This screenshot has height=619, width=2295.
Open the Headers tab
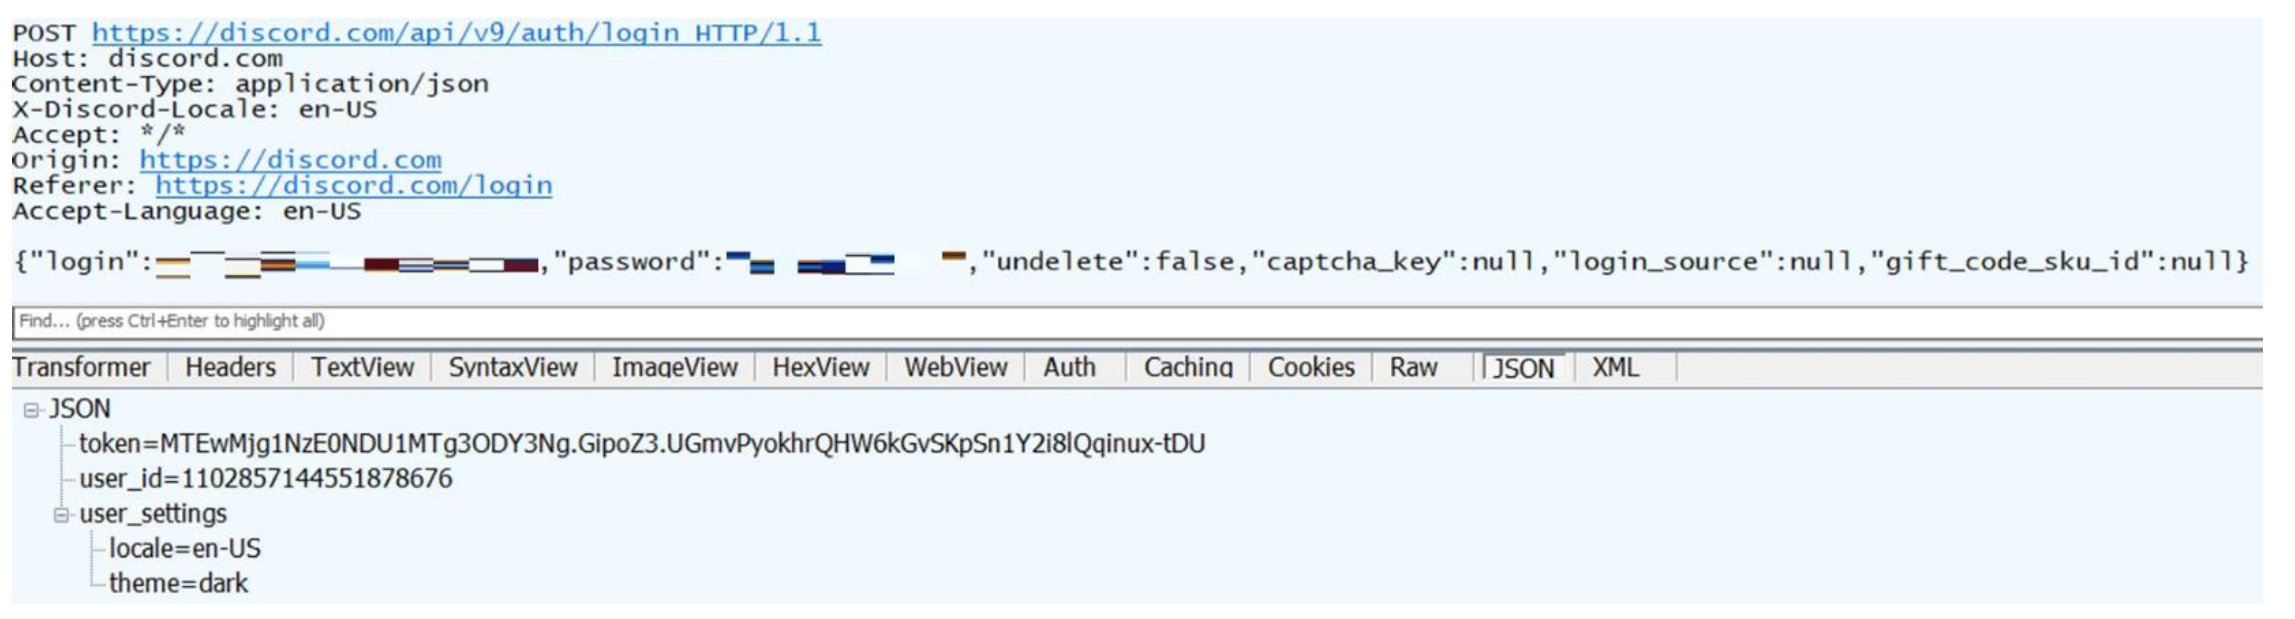(230, 368)
